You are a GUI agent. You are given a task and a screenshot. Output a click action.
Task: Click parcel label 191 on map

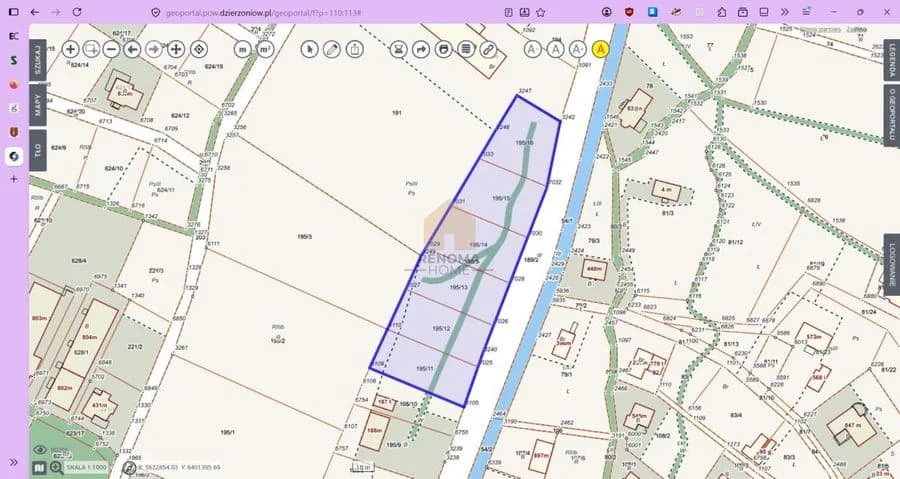[397, 113]
